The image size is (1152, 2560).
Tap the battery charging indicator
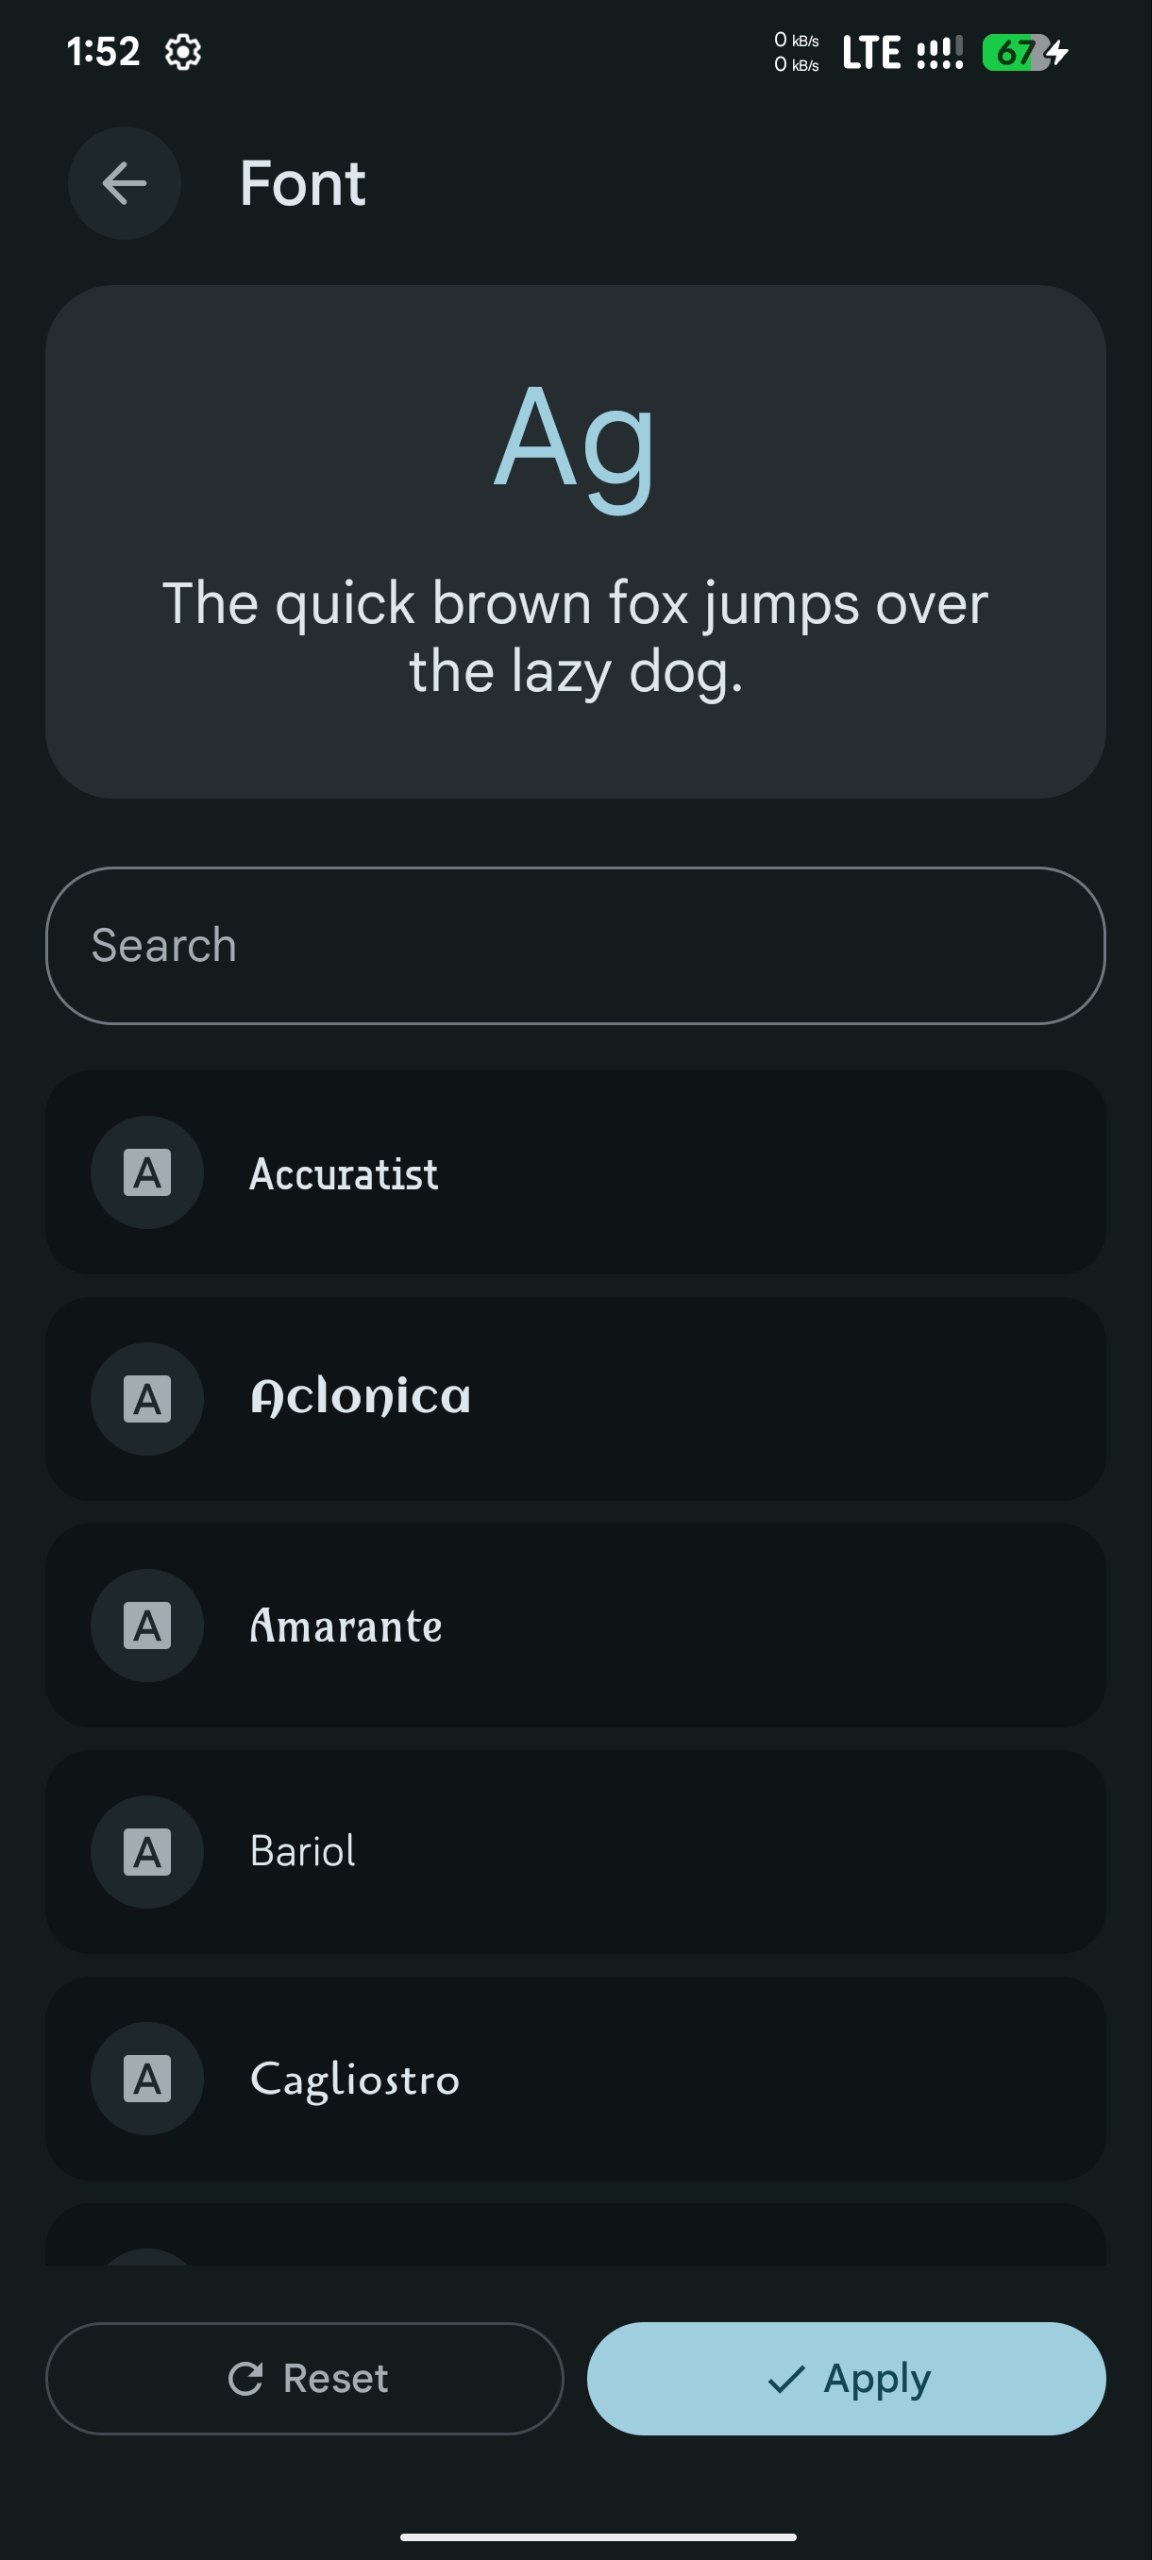(1026, 52)
